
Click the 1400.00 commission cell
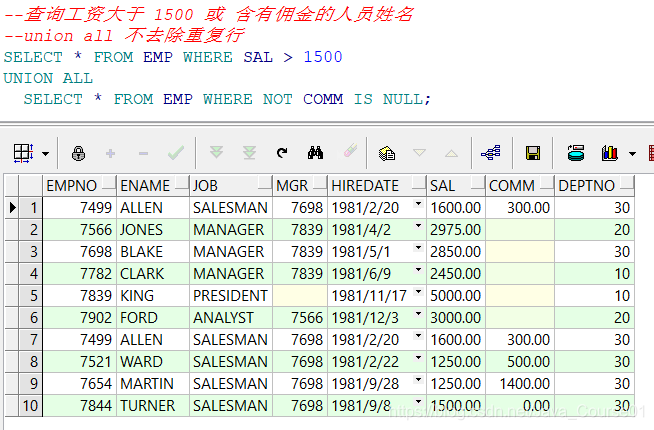click(520, 384)
